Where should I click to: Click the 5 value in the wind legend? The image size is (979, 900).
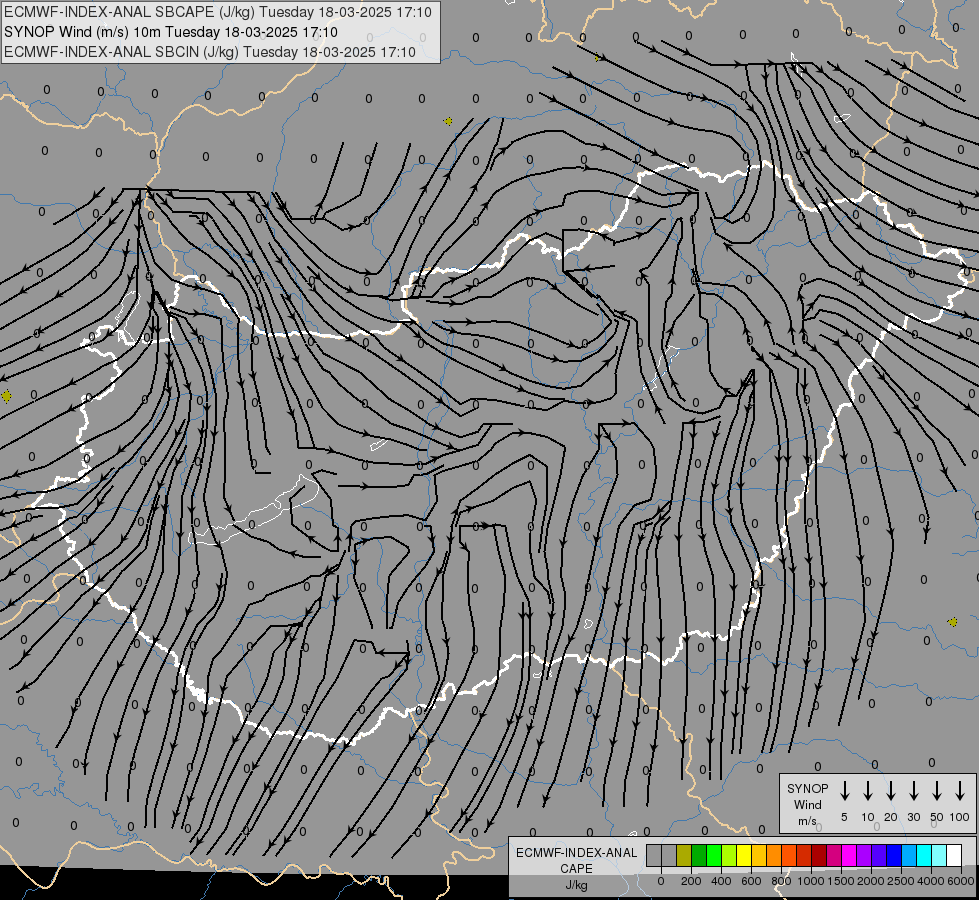pos(844,817)
